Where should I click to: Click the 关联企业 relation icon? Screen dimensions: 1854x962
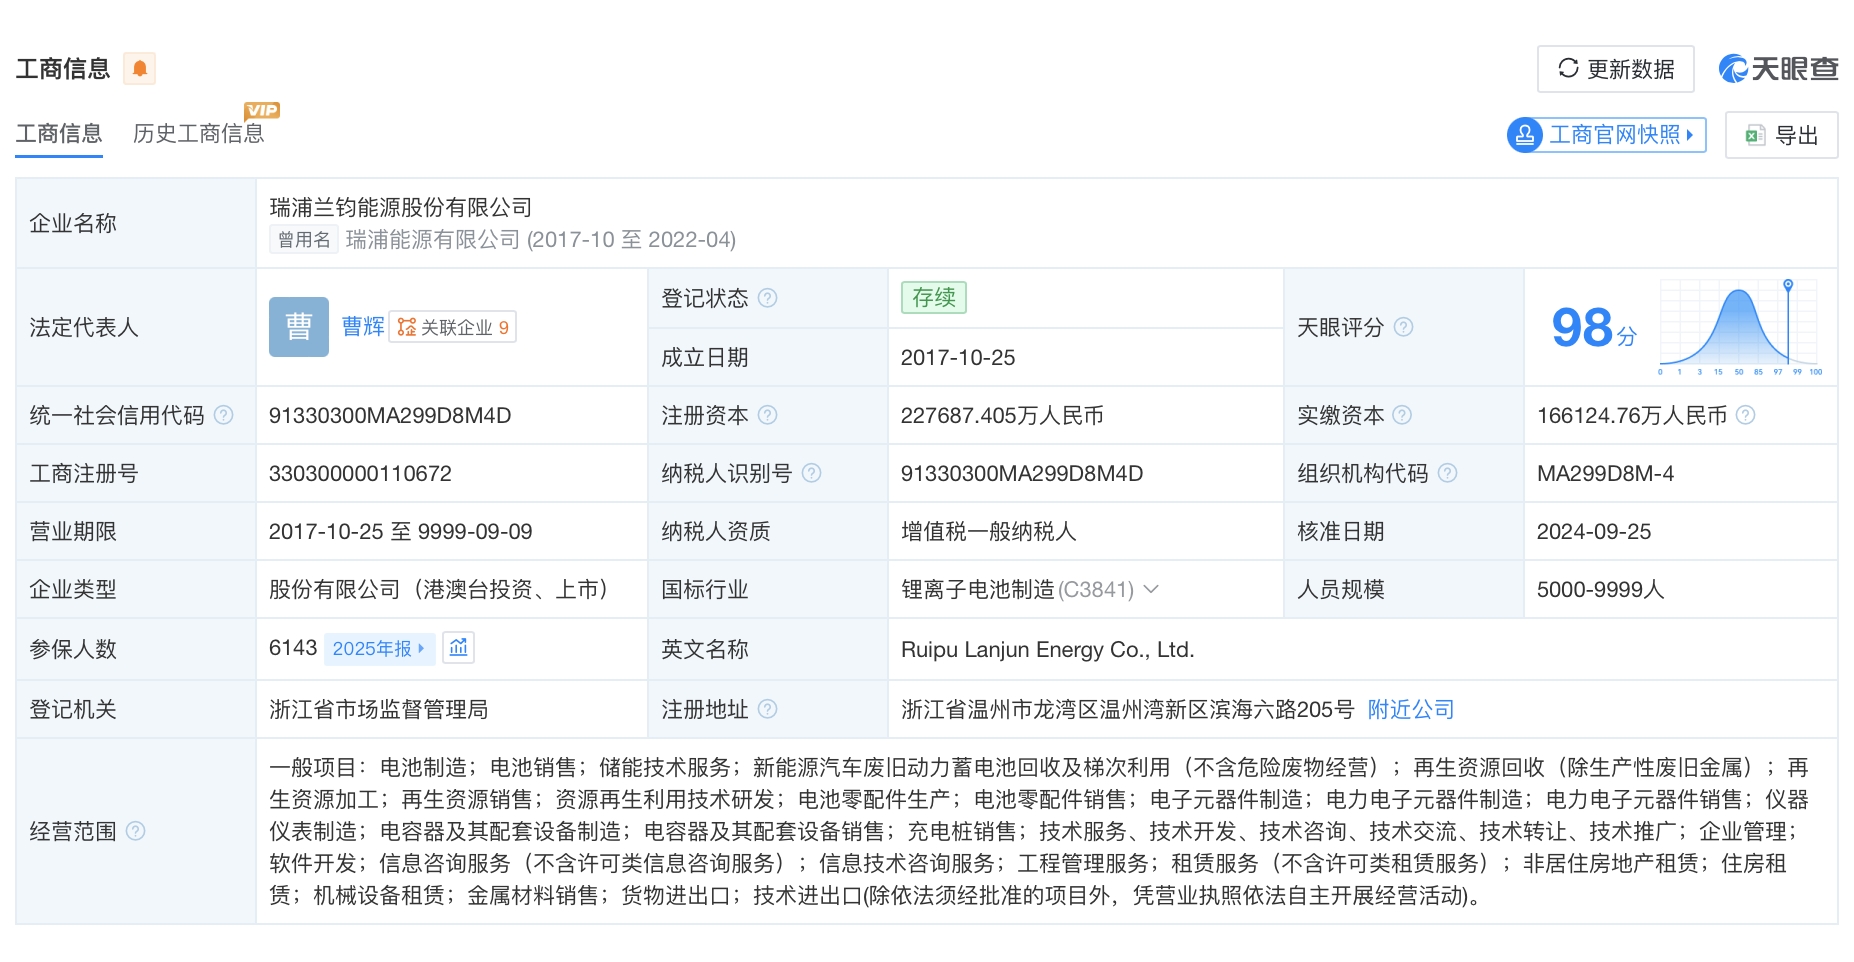point(406,327)
